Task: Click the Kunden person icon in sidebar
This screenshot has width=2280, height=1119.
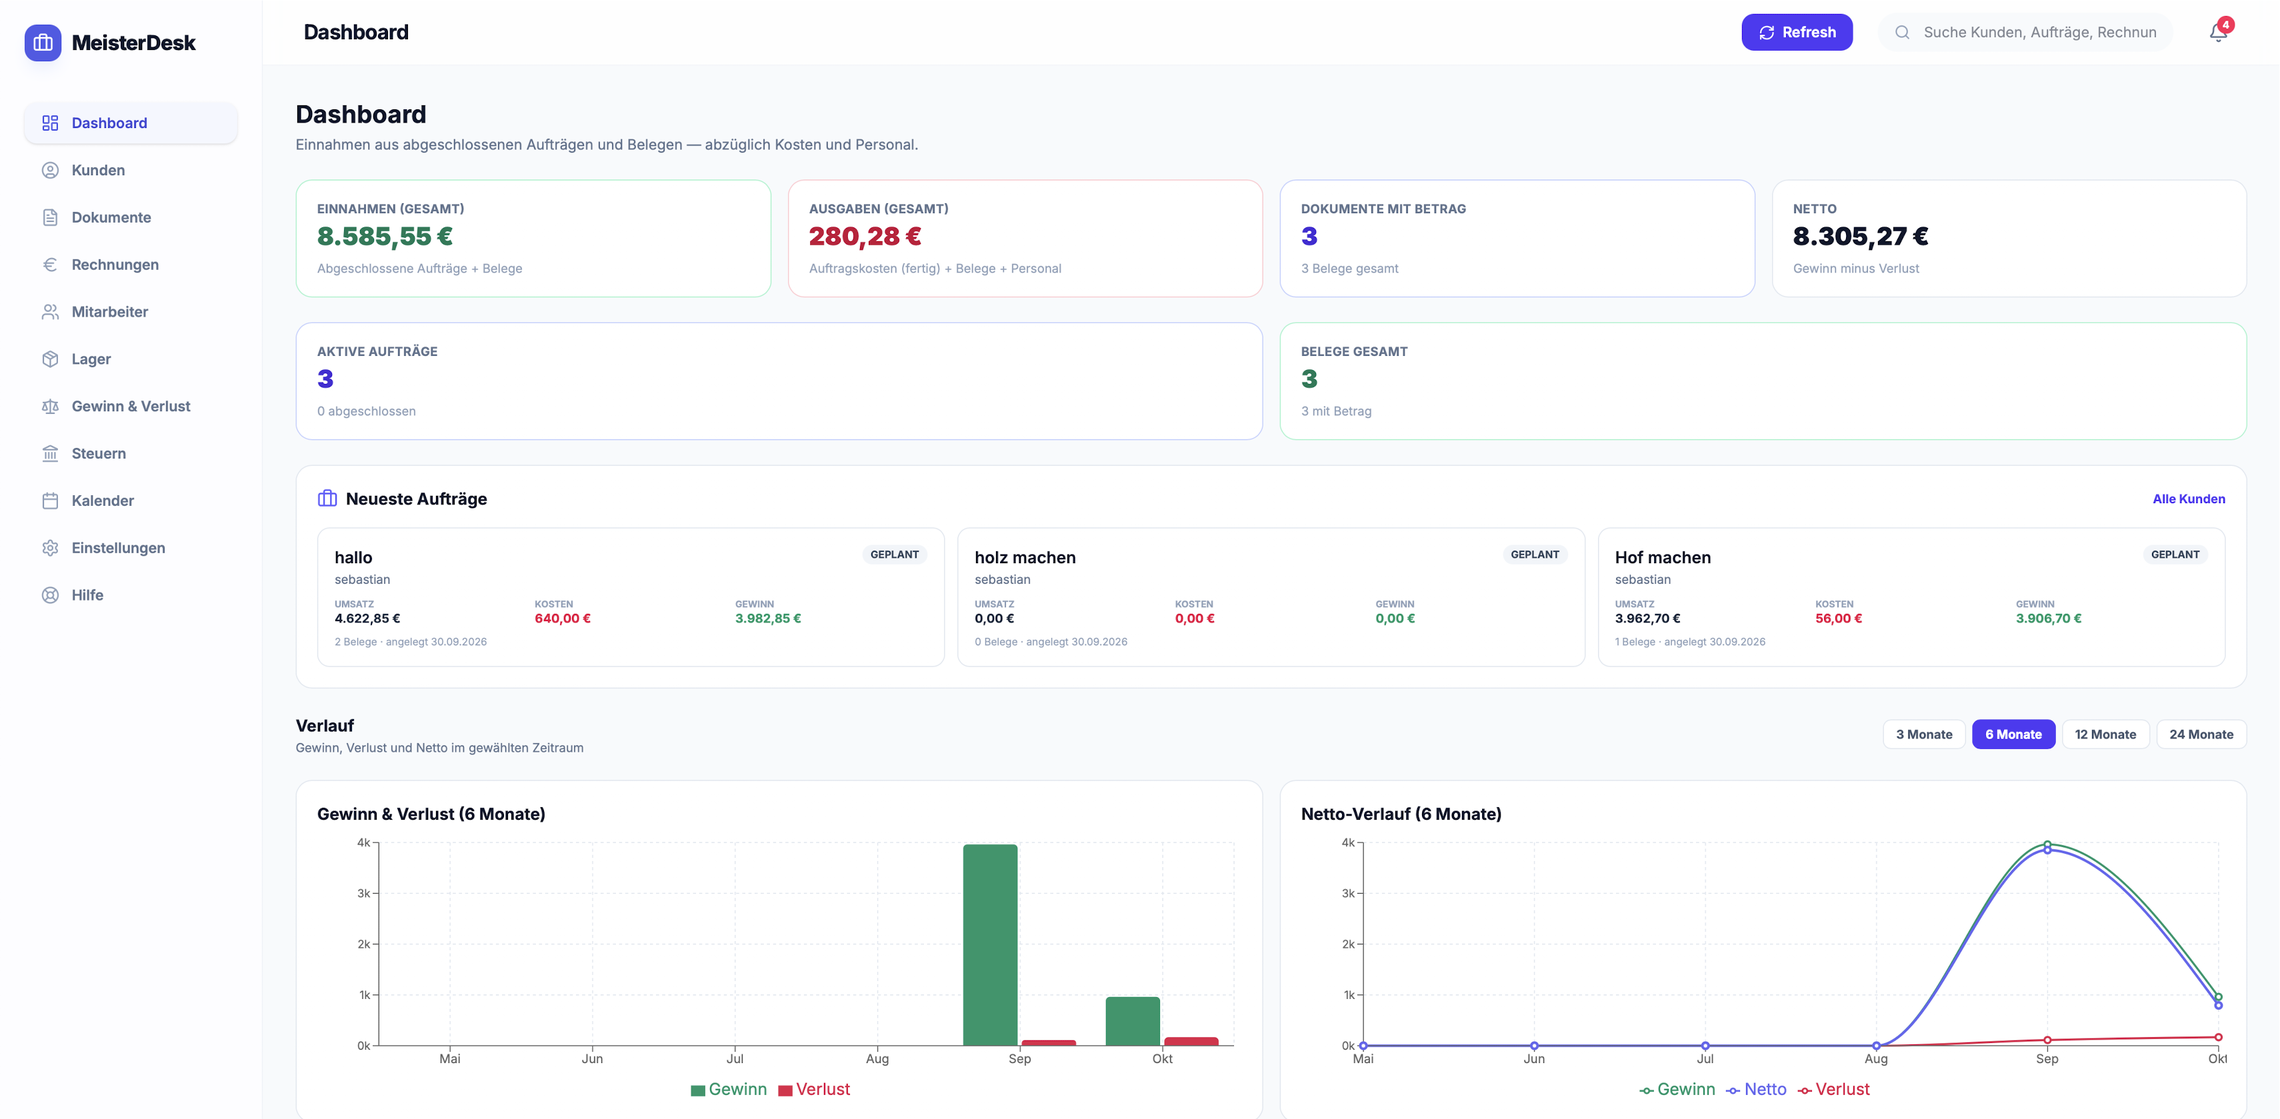Action: tap(50, 170)
